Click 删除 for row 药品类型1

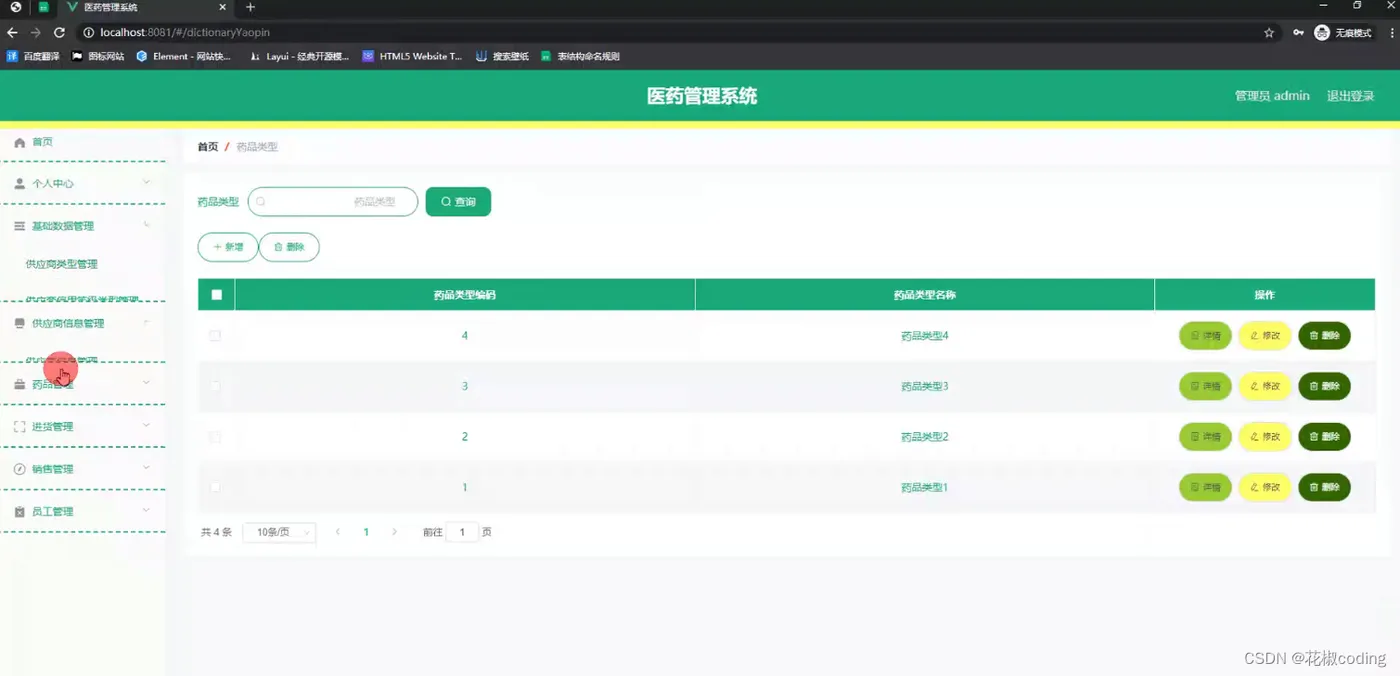[1324, 487]
